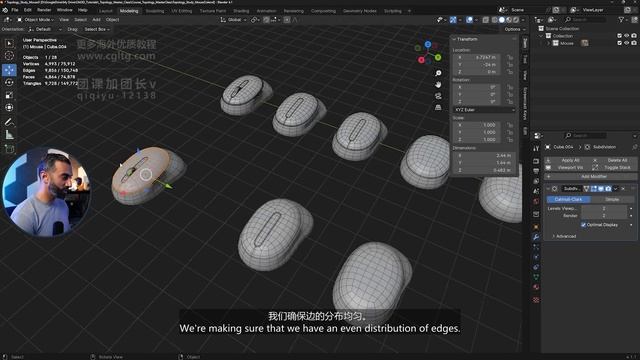The width and height of the screenshot is (640, 360).
Task: Switch to the UV Editing workspace tab
Action: 182,11
